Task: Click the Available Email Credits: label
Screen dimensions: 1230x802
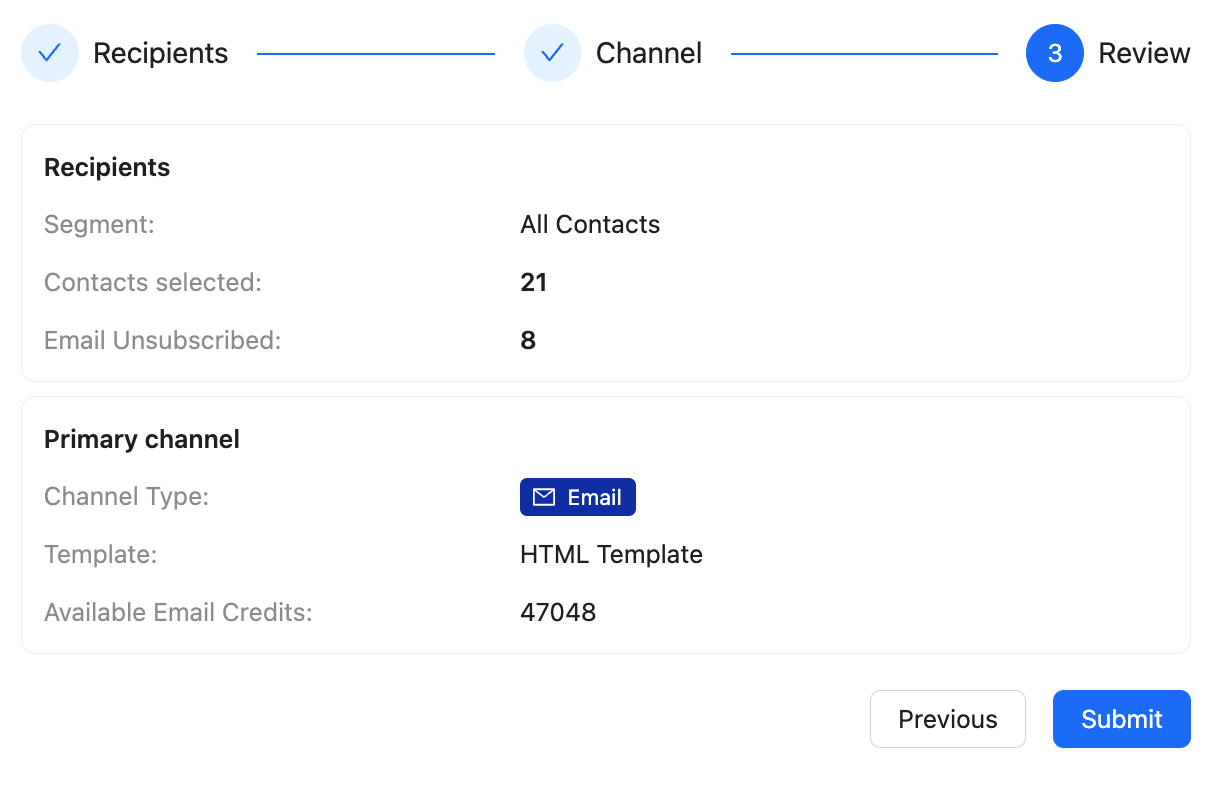Action: [178, 612]
